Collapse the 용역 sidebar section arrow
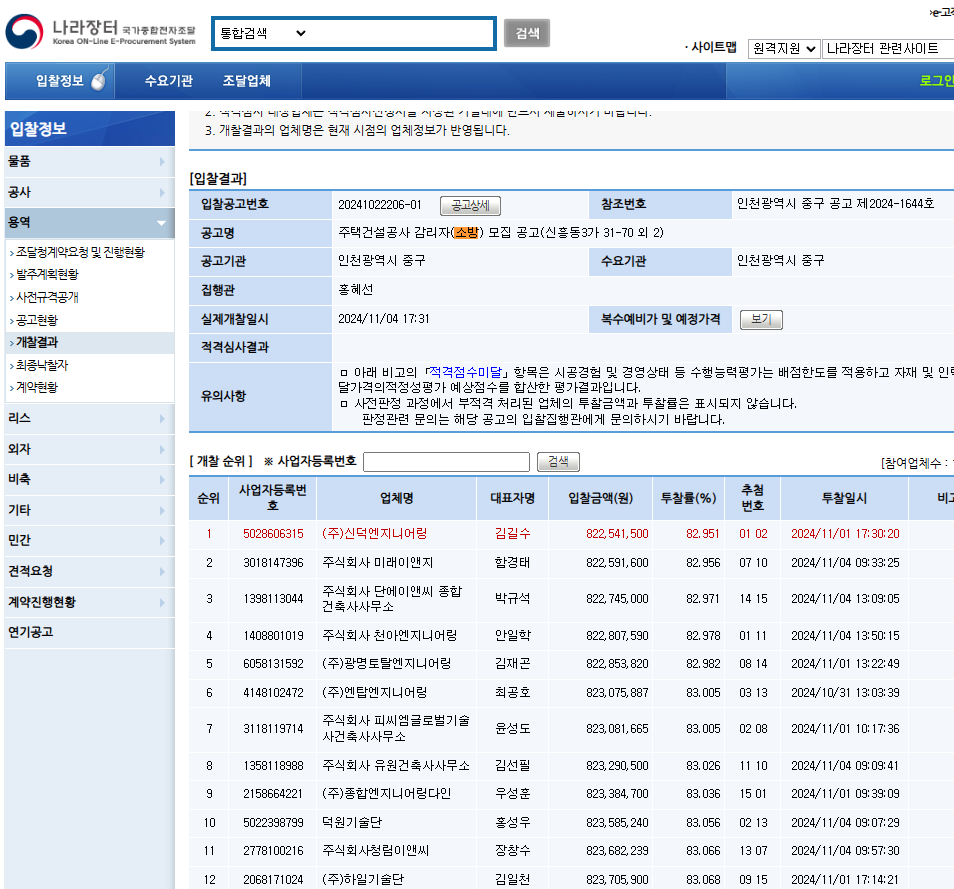 (161, 223)
